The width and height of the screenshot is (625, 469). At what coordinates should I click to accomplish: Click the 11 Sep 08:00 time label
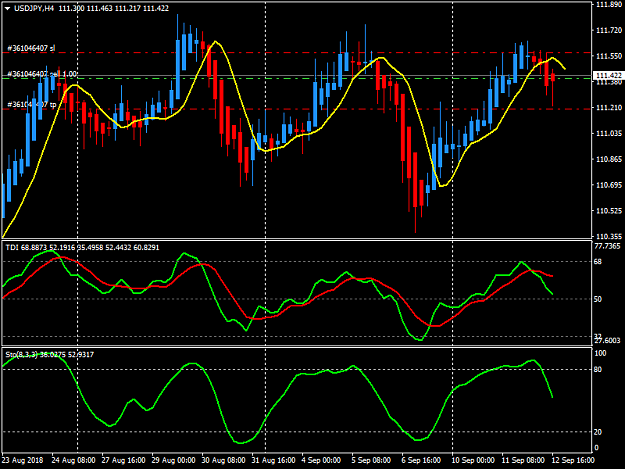tap(523, 460)
